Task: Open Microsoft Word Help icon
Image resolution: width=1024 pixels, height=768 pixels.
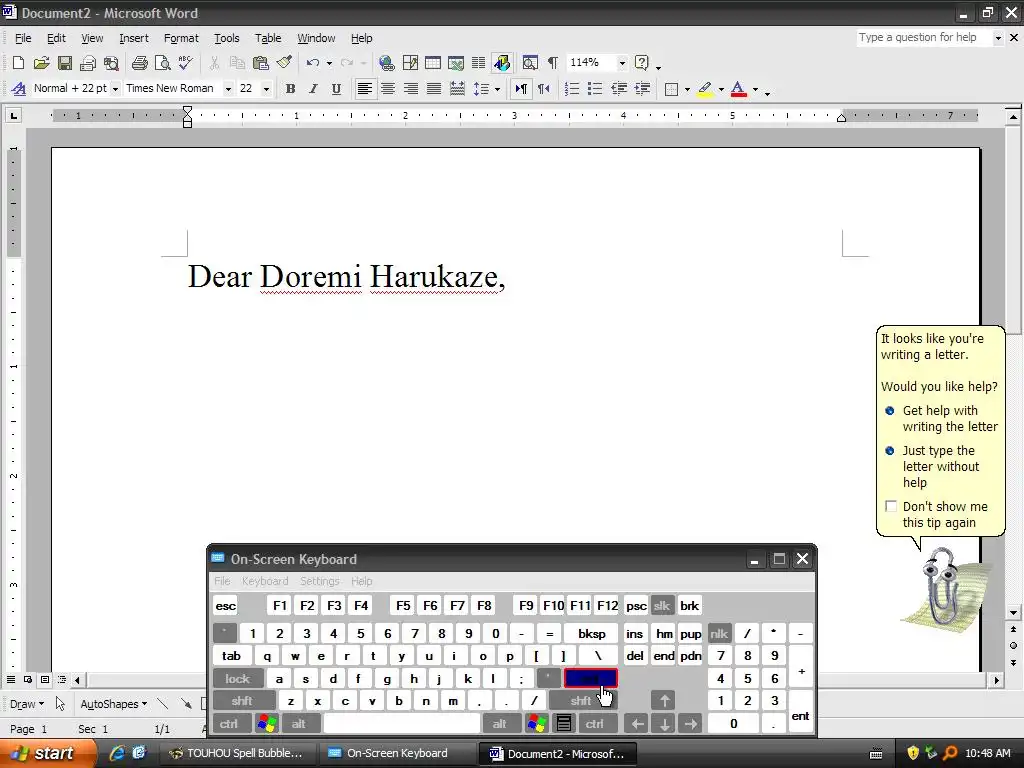Action: click(642, 63)
